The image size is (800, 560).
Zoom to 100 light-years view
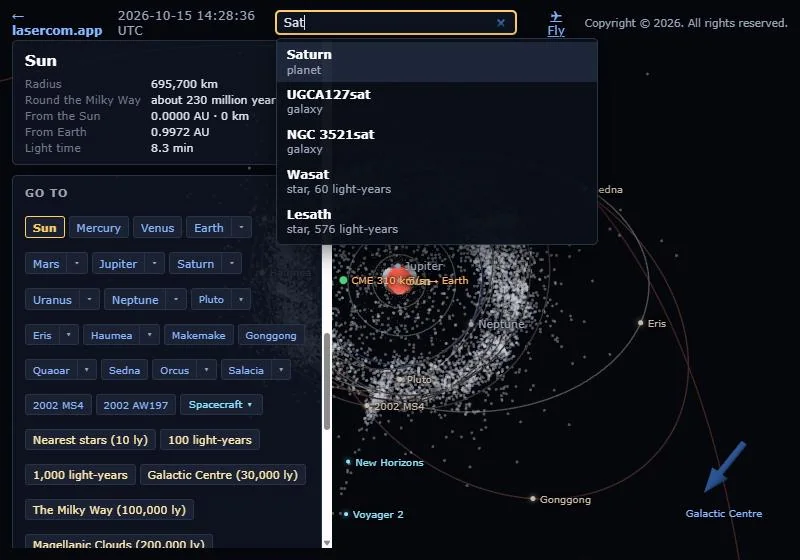tap(210, 440)
